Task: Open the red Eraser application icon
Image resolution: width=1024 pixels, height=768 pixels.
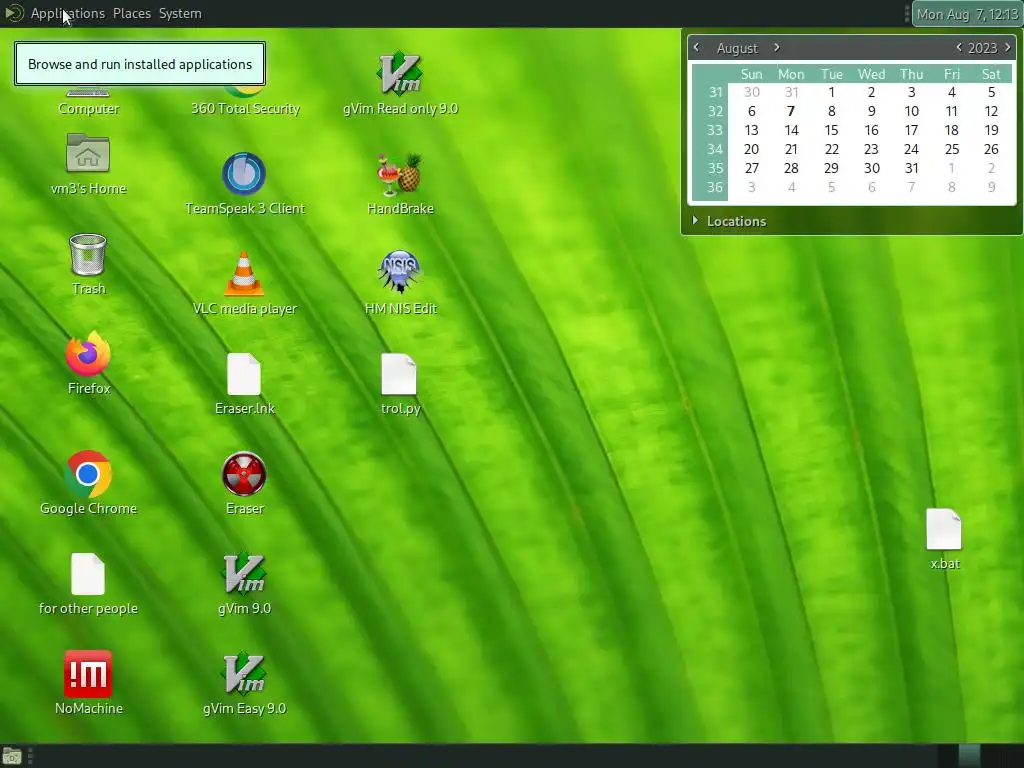Action: tap(244, 474)
